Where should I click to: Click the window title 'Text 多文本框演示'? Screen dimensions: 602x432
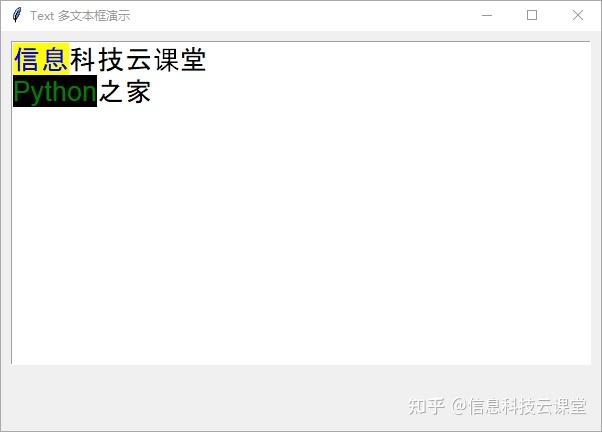tap(80, 16)
